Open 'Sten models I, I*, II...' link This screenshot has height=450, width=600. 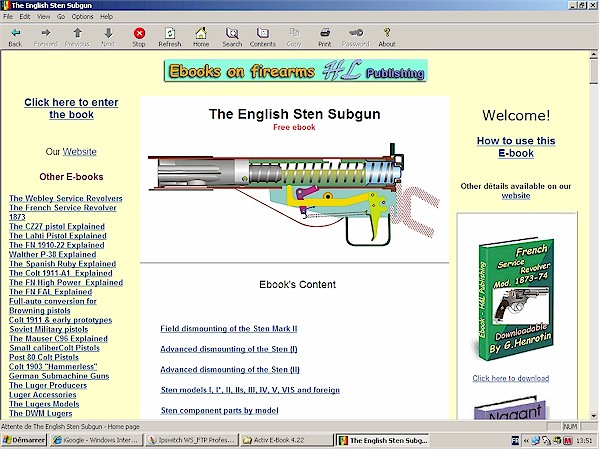(250, 390)
